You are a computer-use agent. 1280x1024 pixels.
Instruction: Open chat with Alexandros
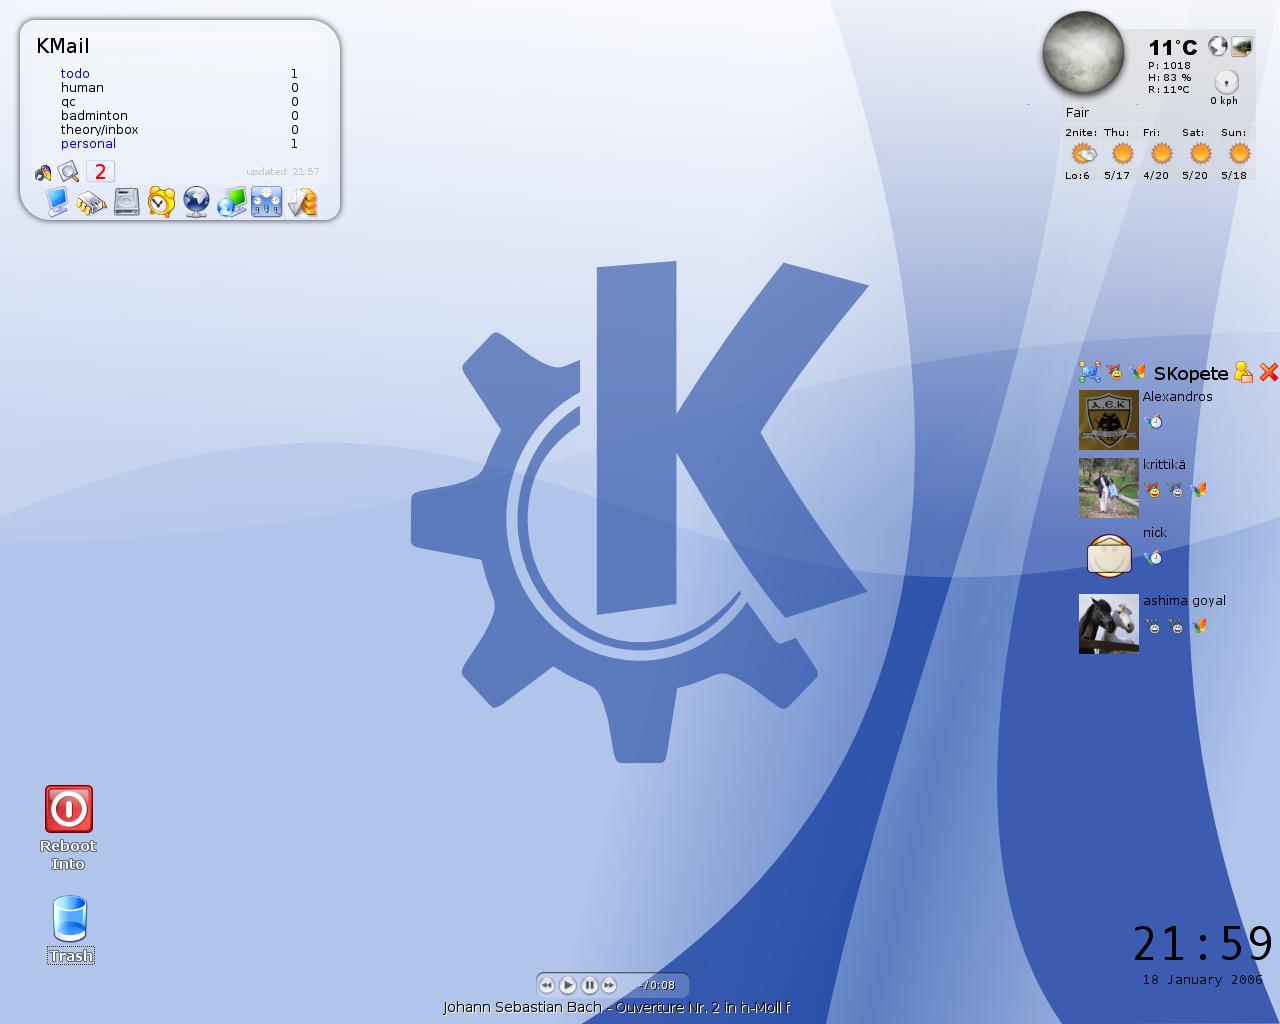point(1178,396)
